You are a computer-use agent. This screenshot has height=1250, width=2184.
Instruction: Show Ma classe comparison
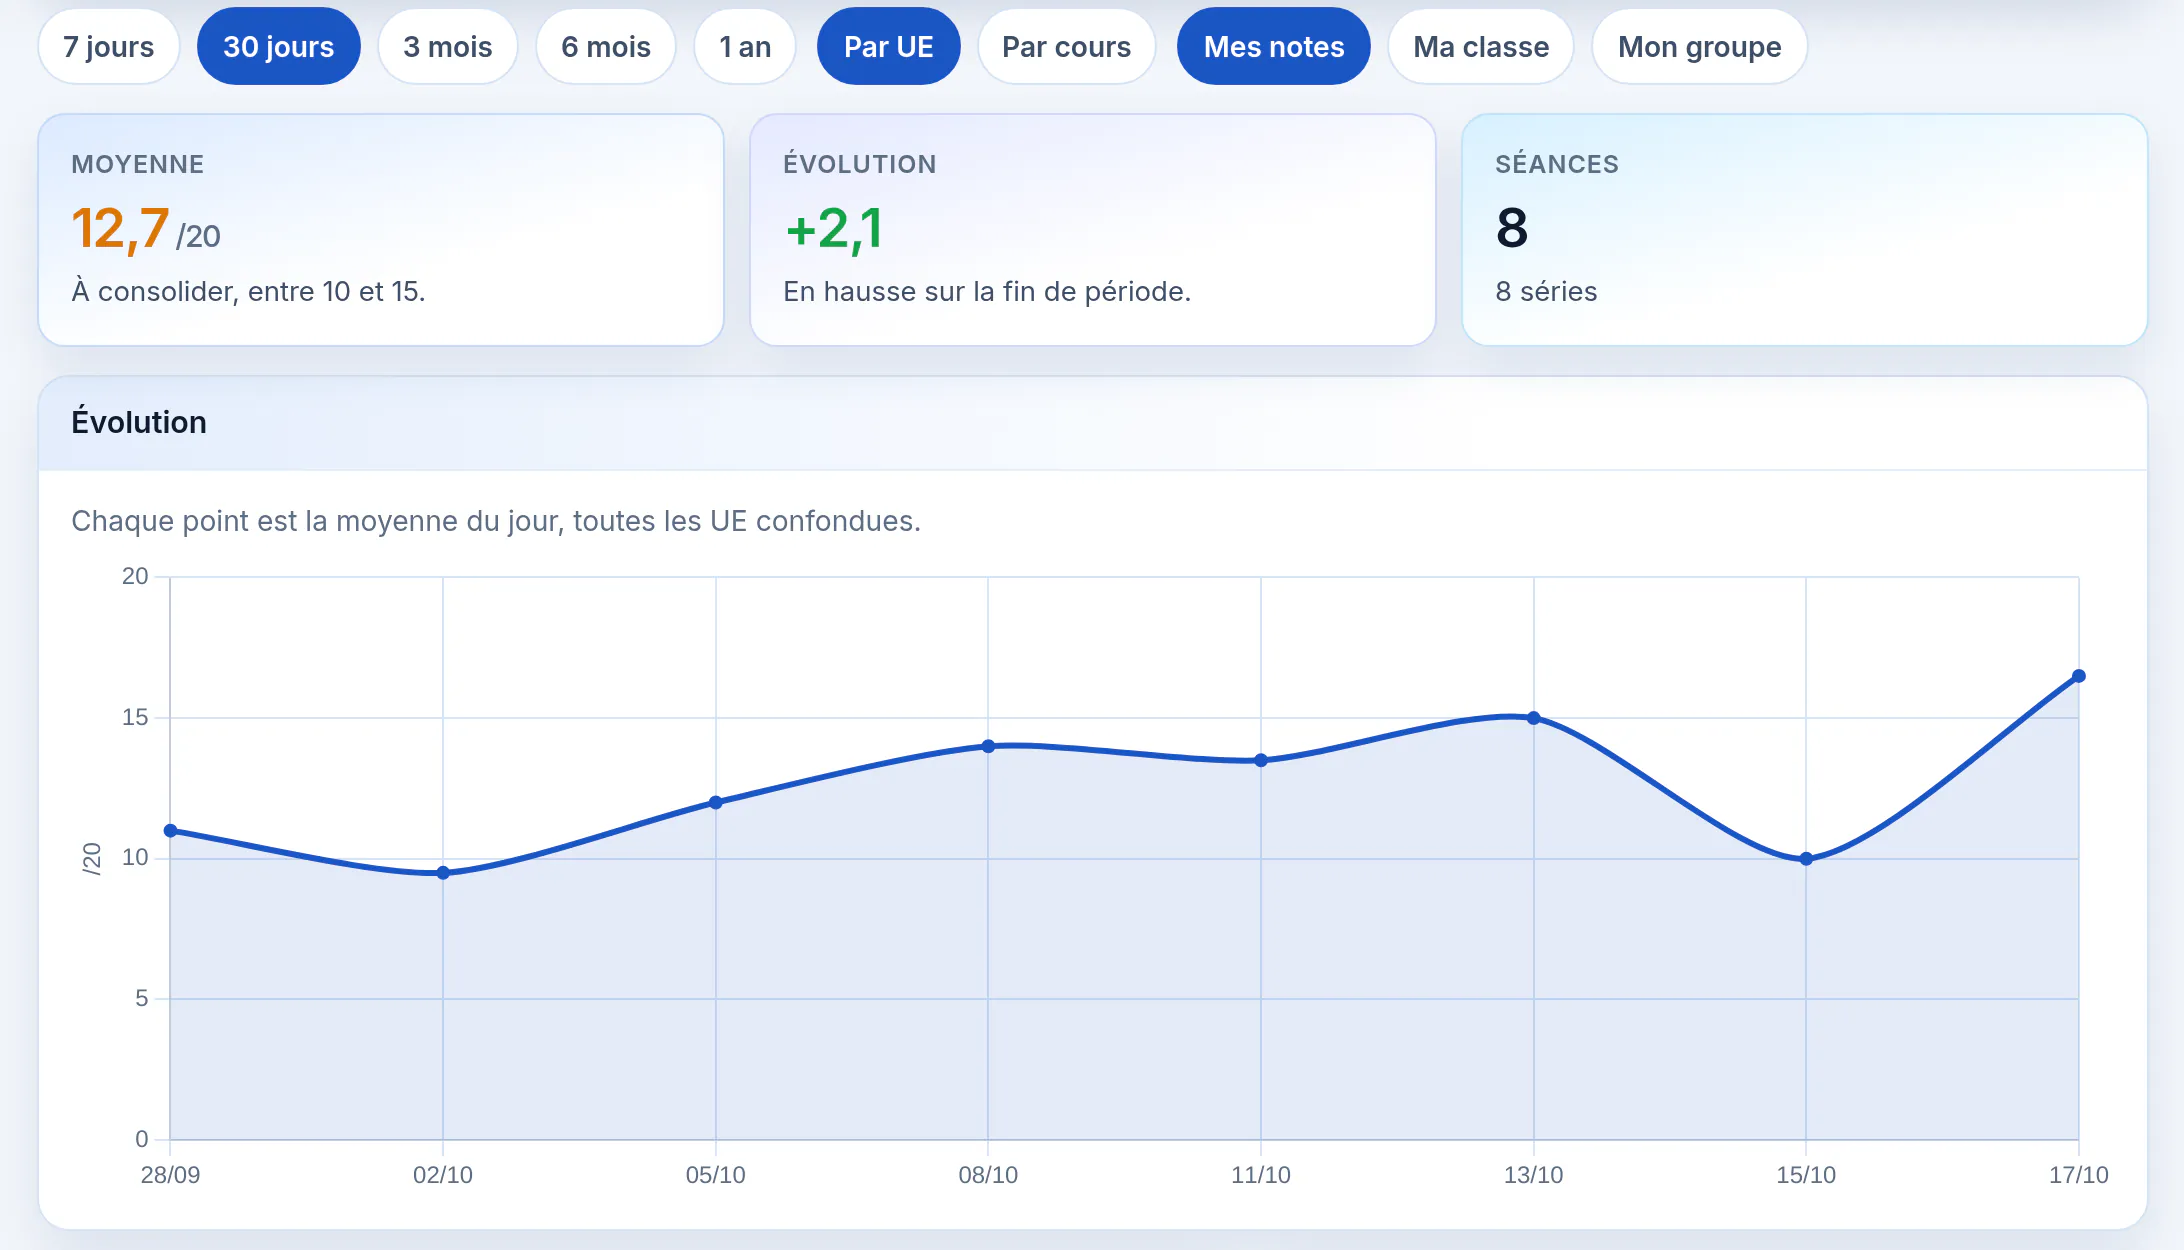(x=1481, y=47)
